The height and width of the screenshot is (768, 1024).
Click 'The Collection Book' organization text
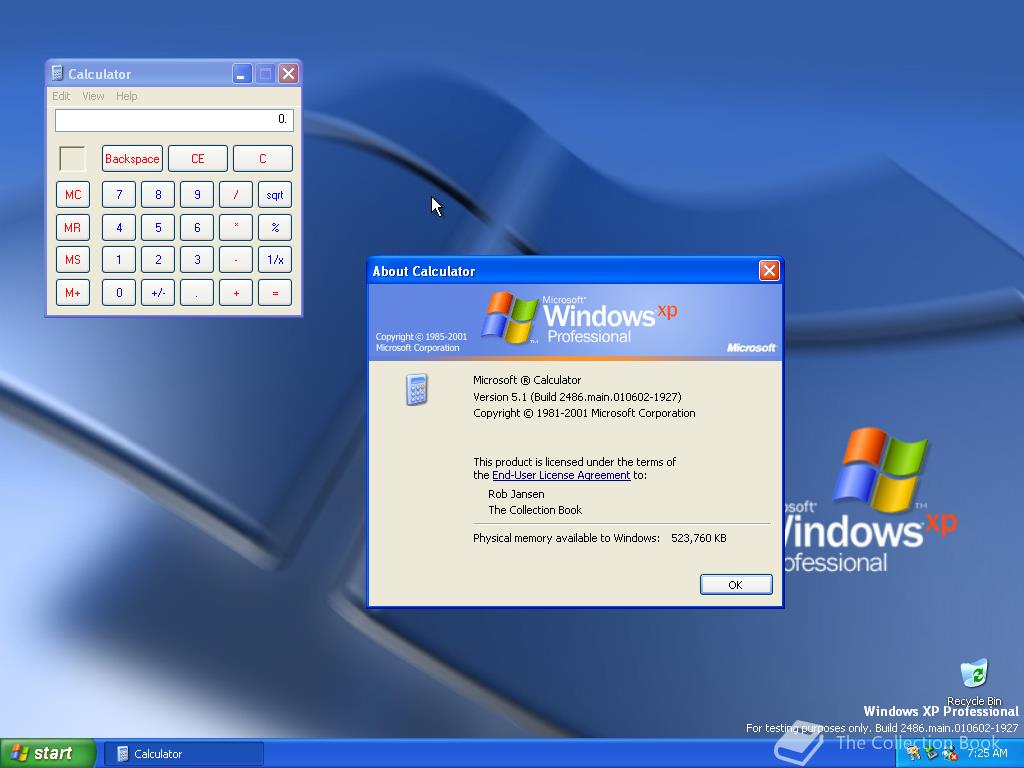tap(535, 510)
